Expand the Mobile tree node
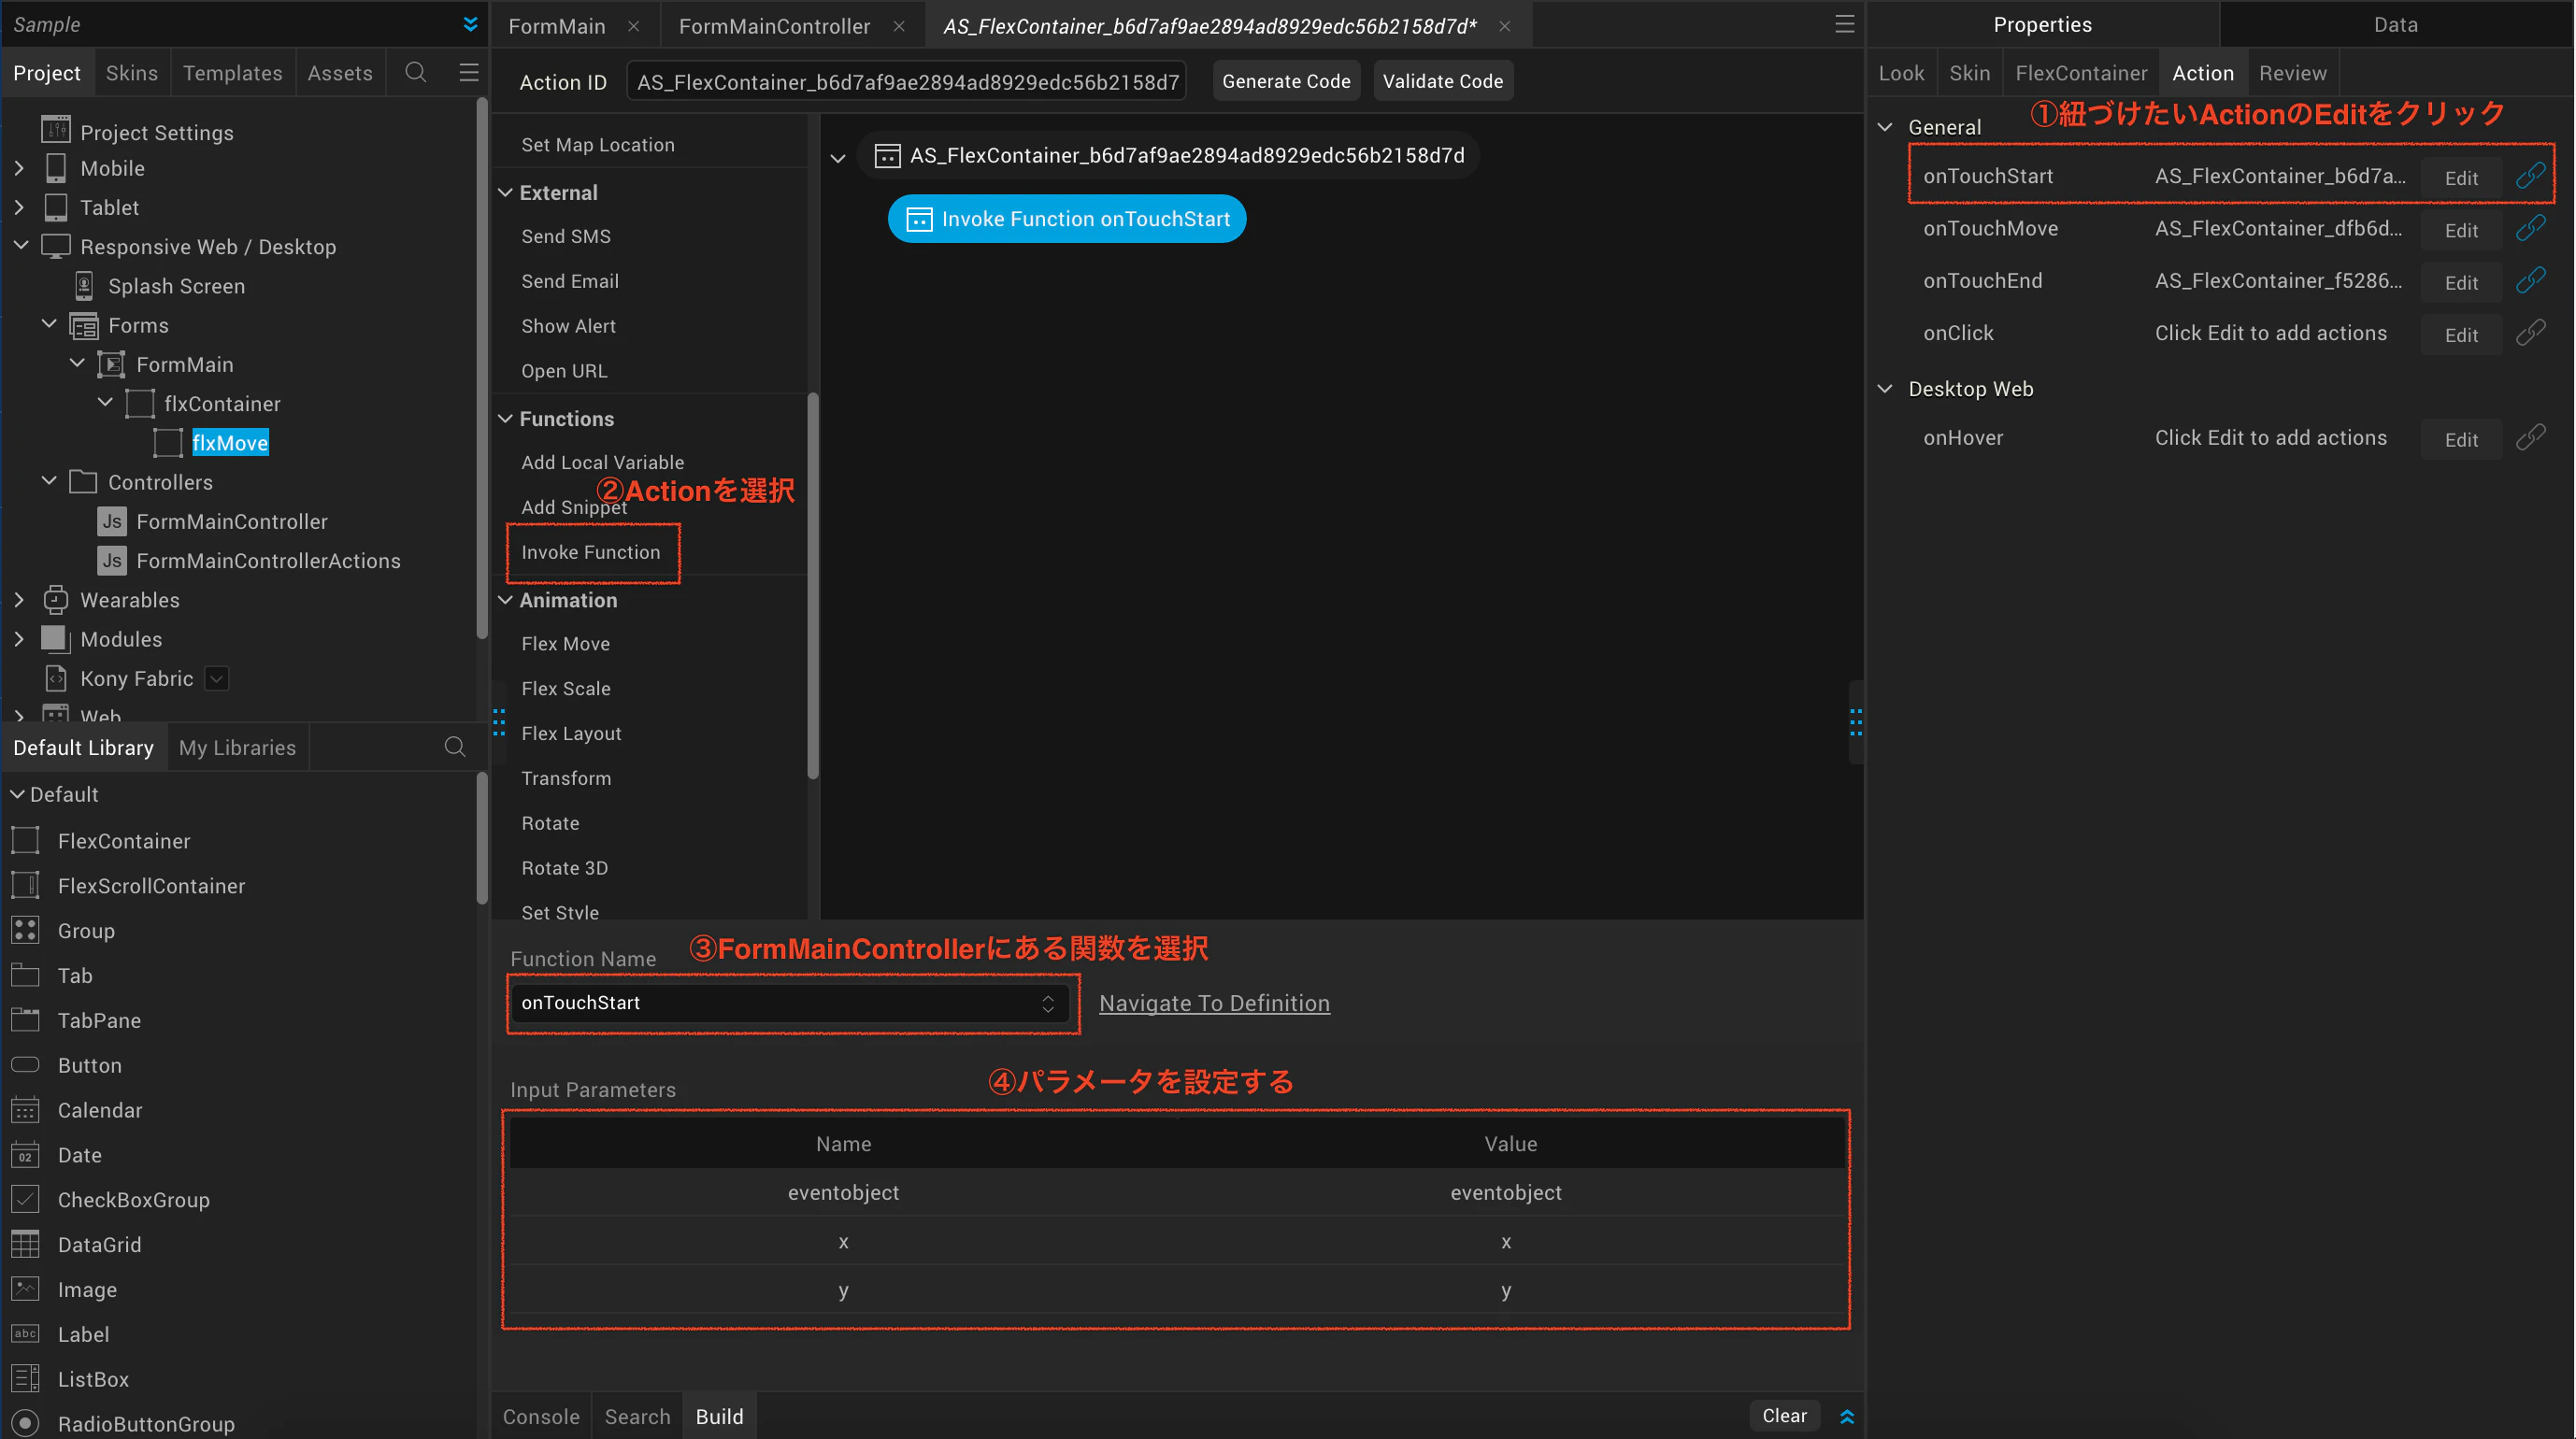This screenshot has height=1439, width=2576. click(20, 168)
